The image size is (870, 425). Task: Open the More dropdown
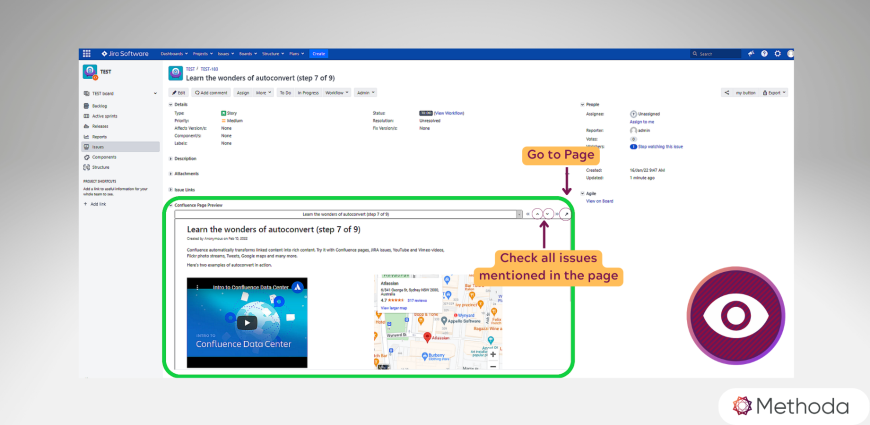264,93
